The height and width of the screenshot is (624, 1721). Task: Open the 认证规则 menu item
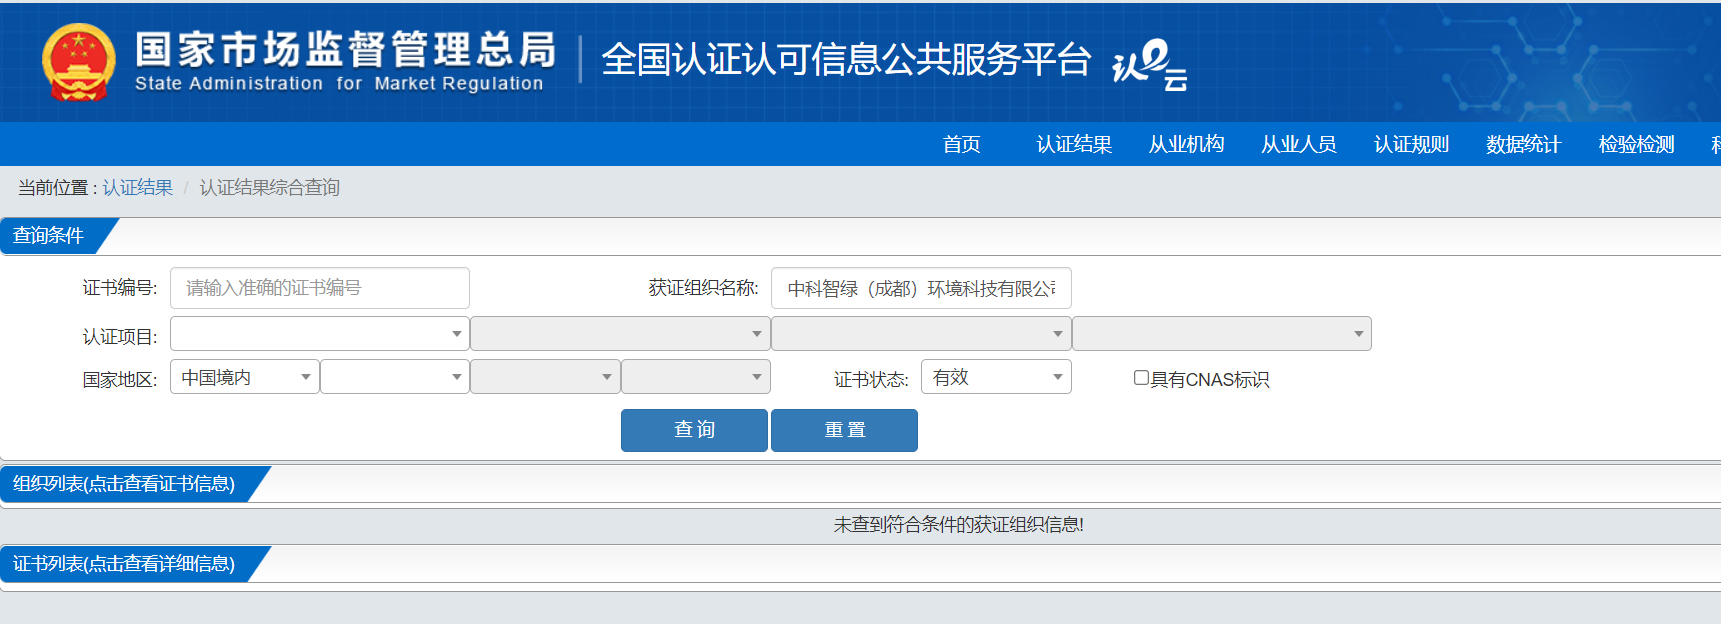coord(1411,144)
